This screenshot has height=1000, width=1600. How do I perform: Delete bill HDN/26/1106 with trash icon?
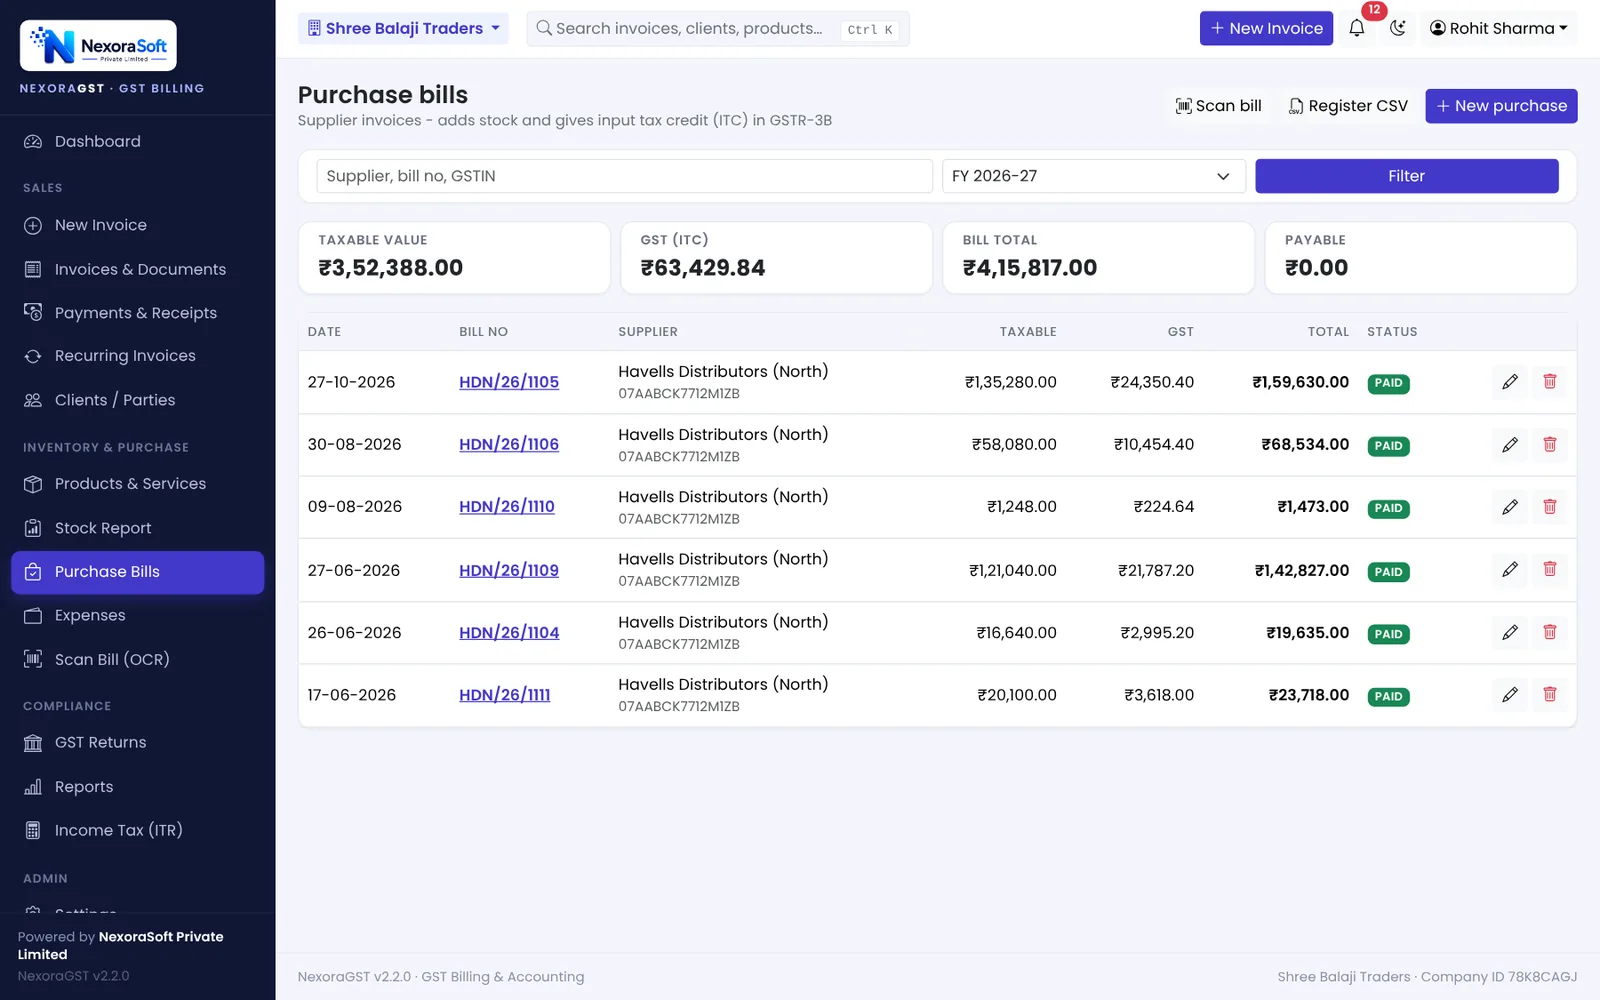point(1550,444)
